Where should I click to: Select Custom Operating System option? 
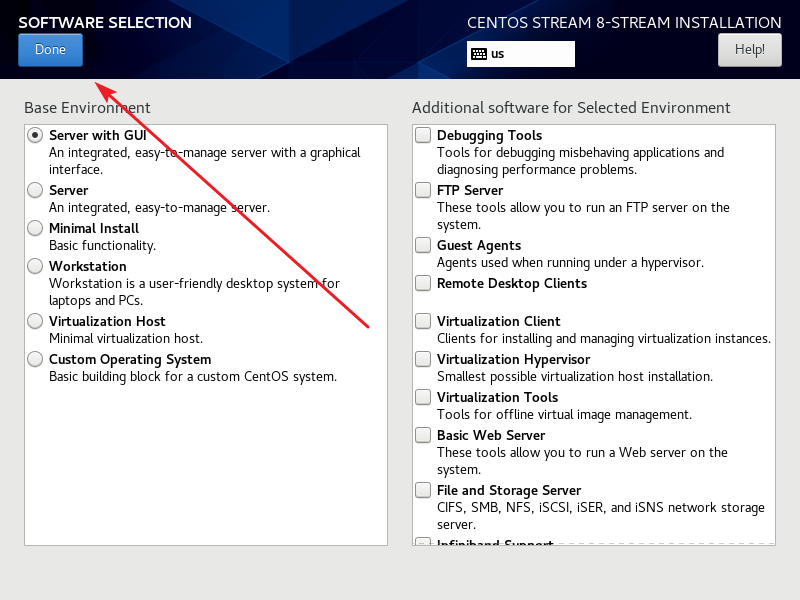coord(35,359)
